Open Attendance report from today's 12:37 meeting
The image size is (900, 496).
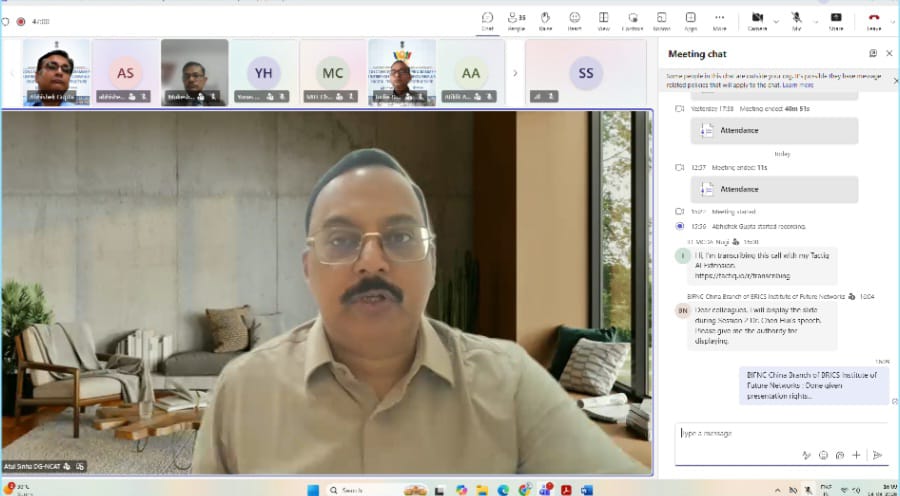pyautogui.click(x=774, y=189)
